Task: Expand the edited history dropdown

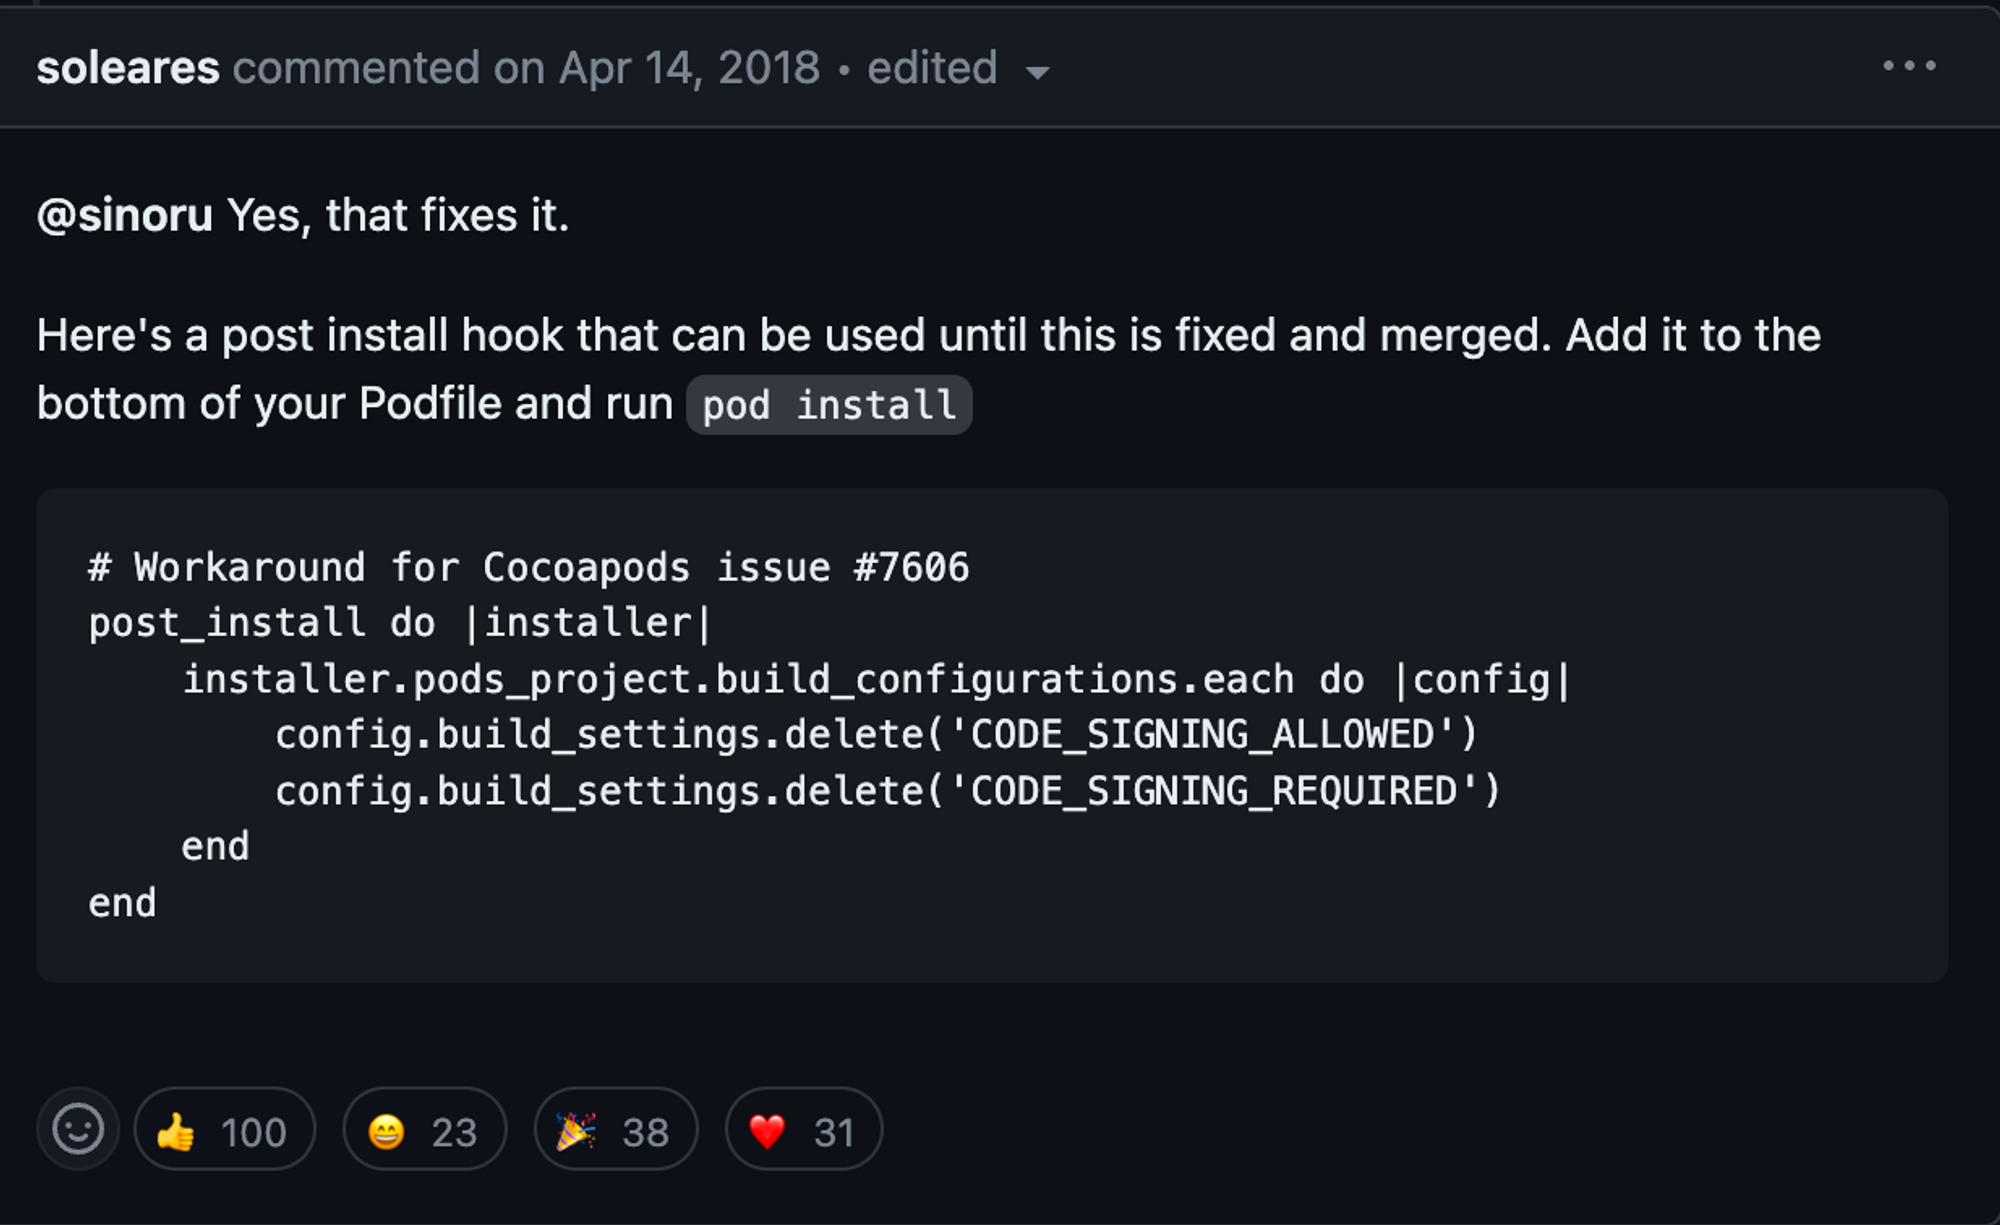Action: (x=958, y=69)
